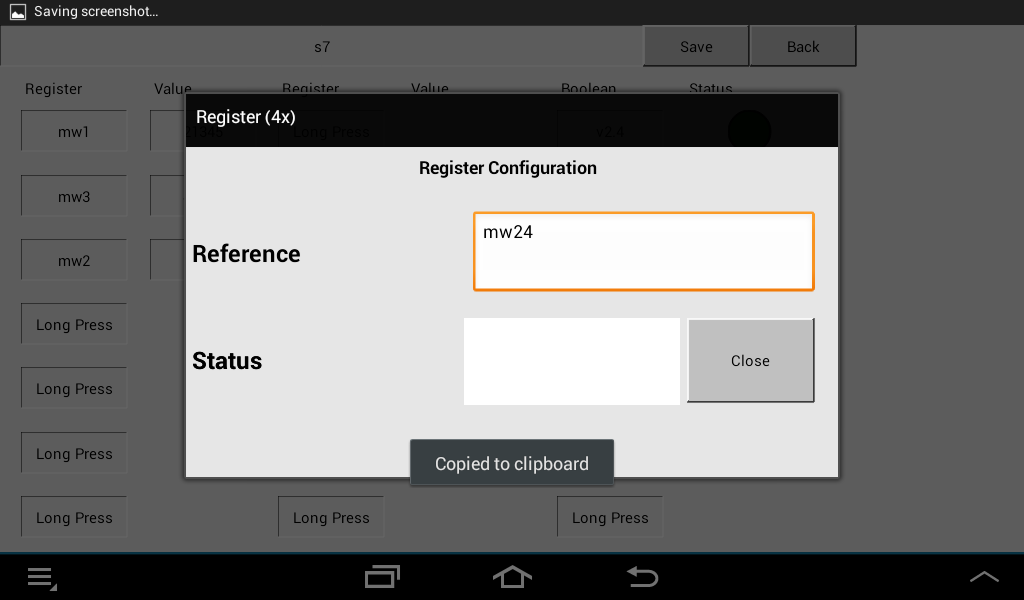Viewport: 1024px width, 600px height.
Task: Select the mw1 register button
Action: tap(74, 131)
